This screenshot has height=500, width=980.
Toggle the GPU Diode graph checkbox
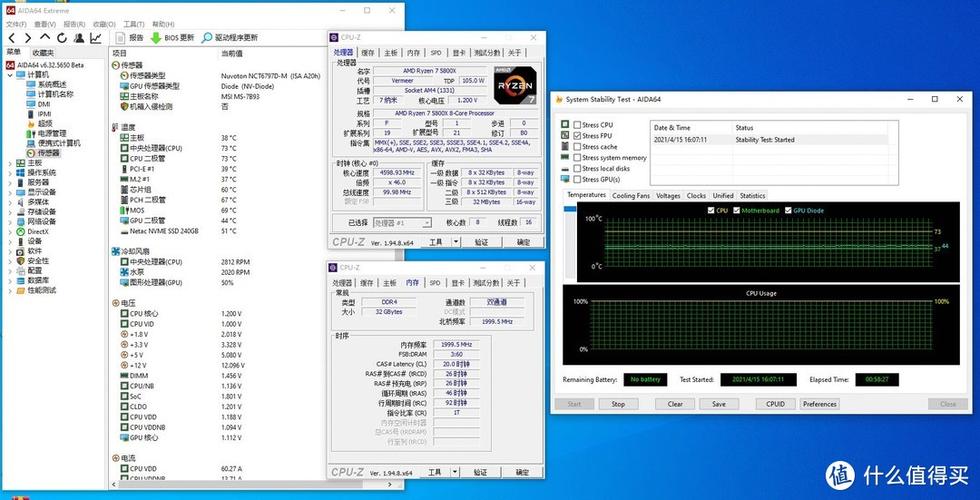click(788, 211)
